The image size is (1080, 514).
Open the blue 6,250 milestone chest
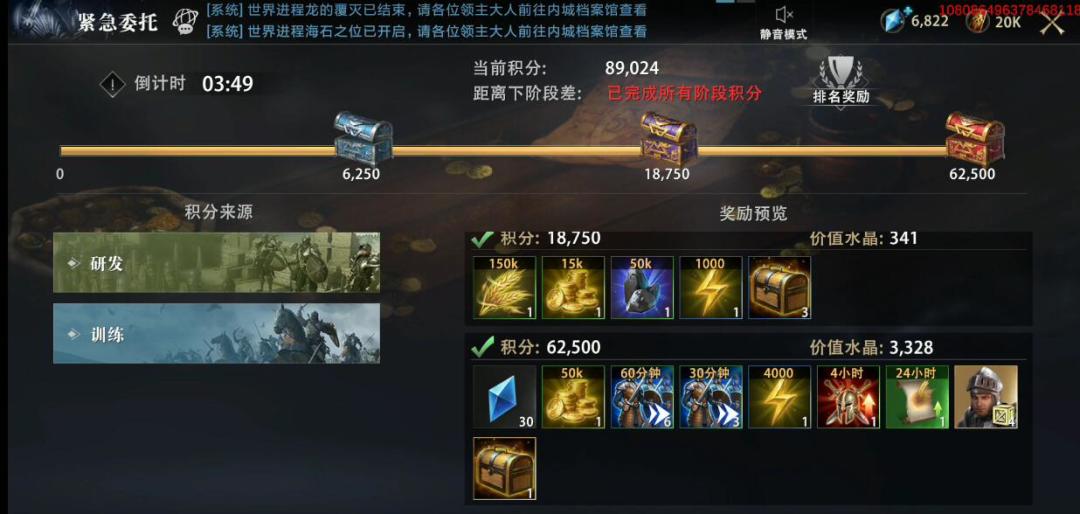pos(363,138)
